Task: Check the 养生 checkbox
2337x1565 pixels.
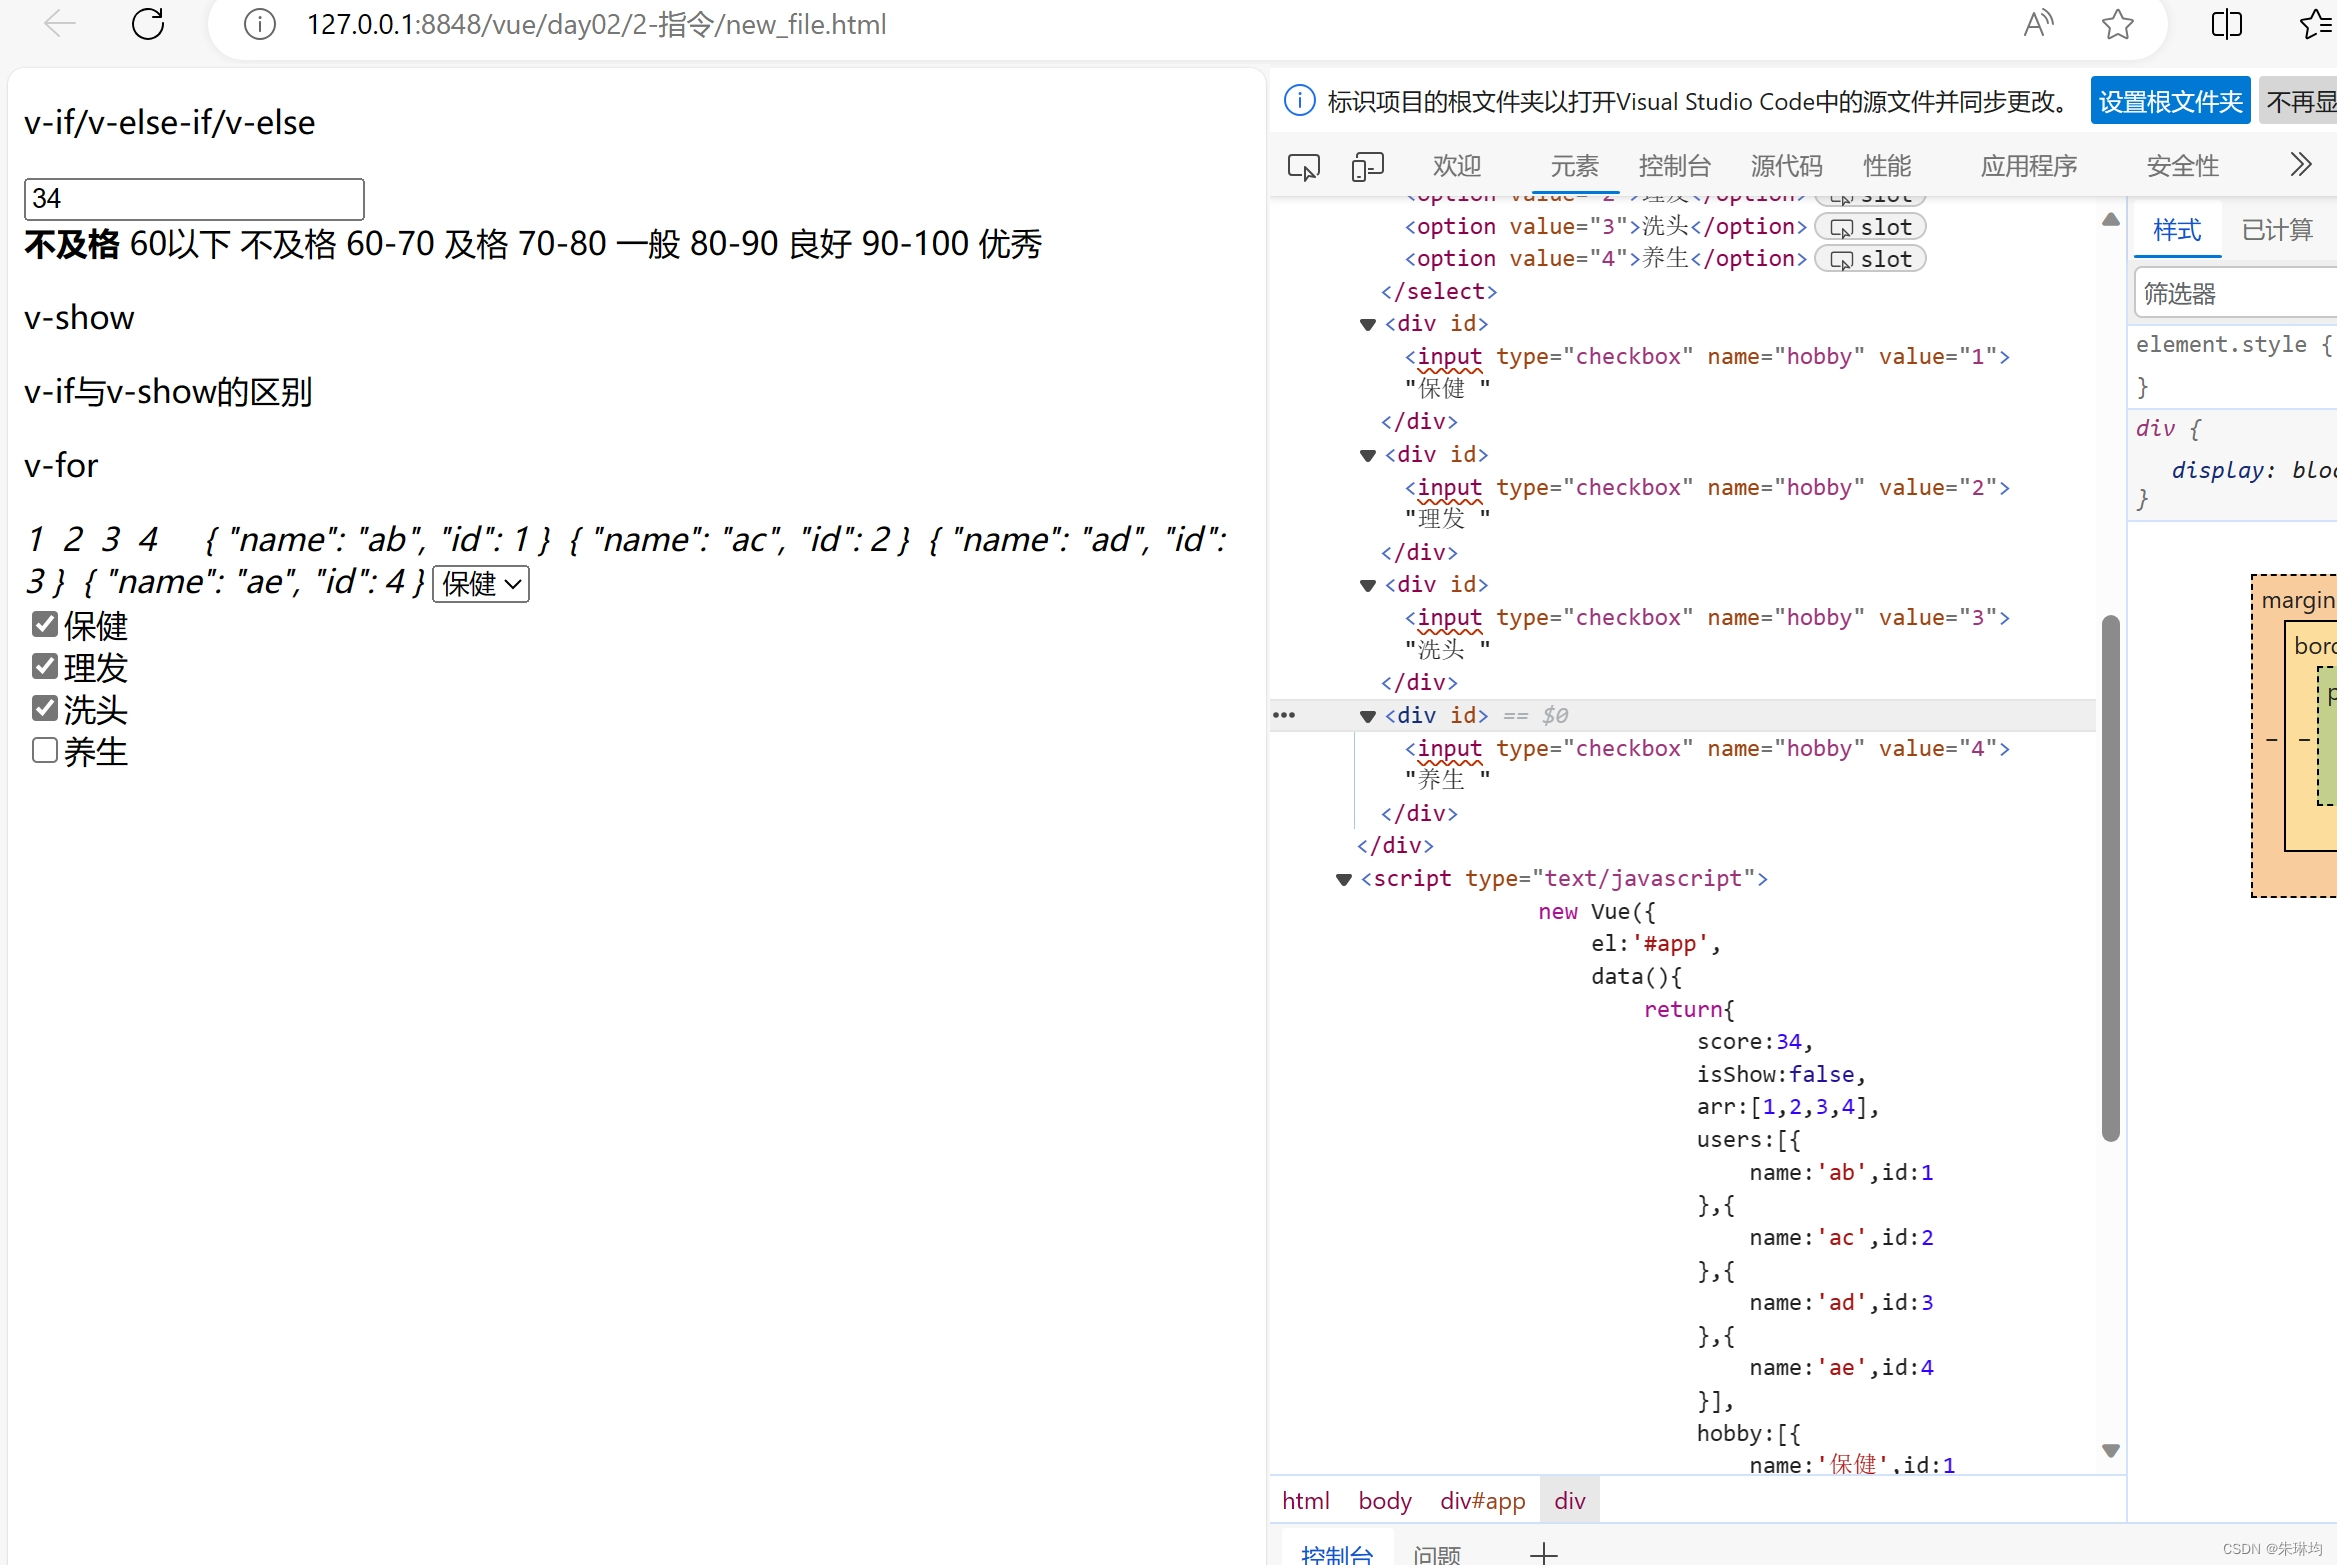Action: click(45, 750)
